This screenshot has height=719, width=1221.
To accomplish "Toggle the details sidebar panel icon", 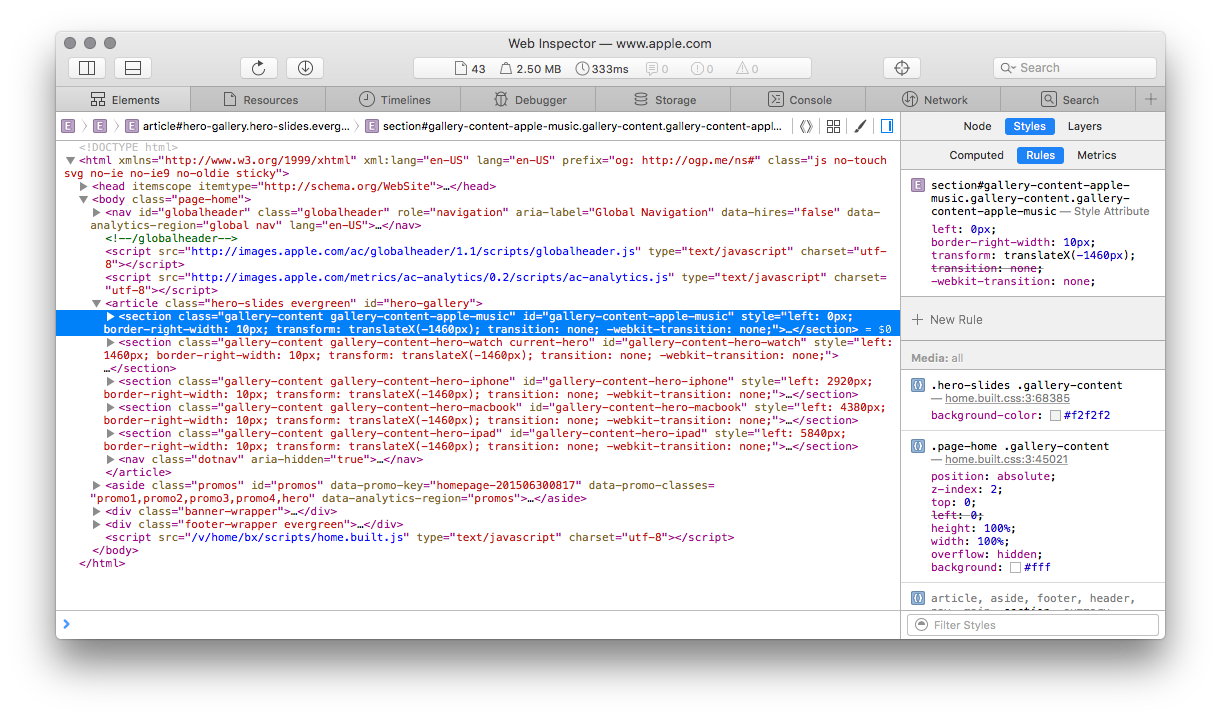I will [886, 126].
